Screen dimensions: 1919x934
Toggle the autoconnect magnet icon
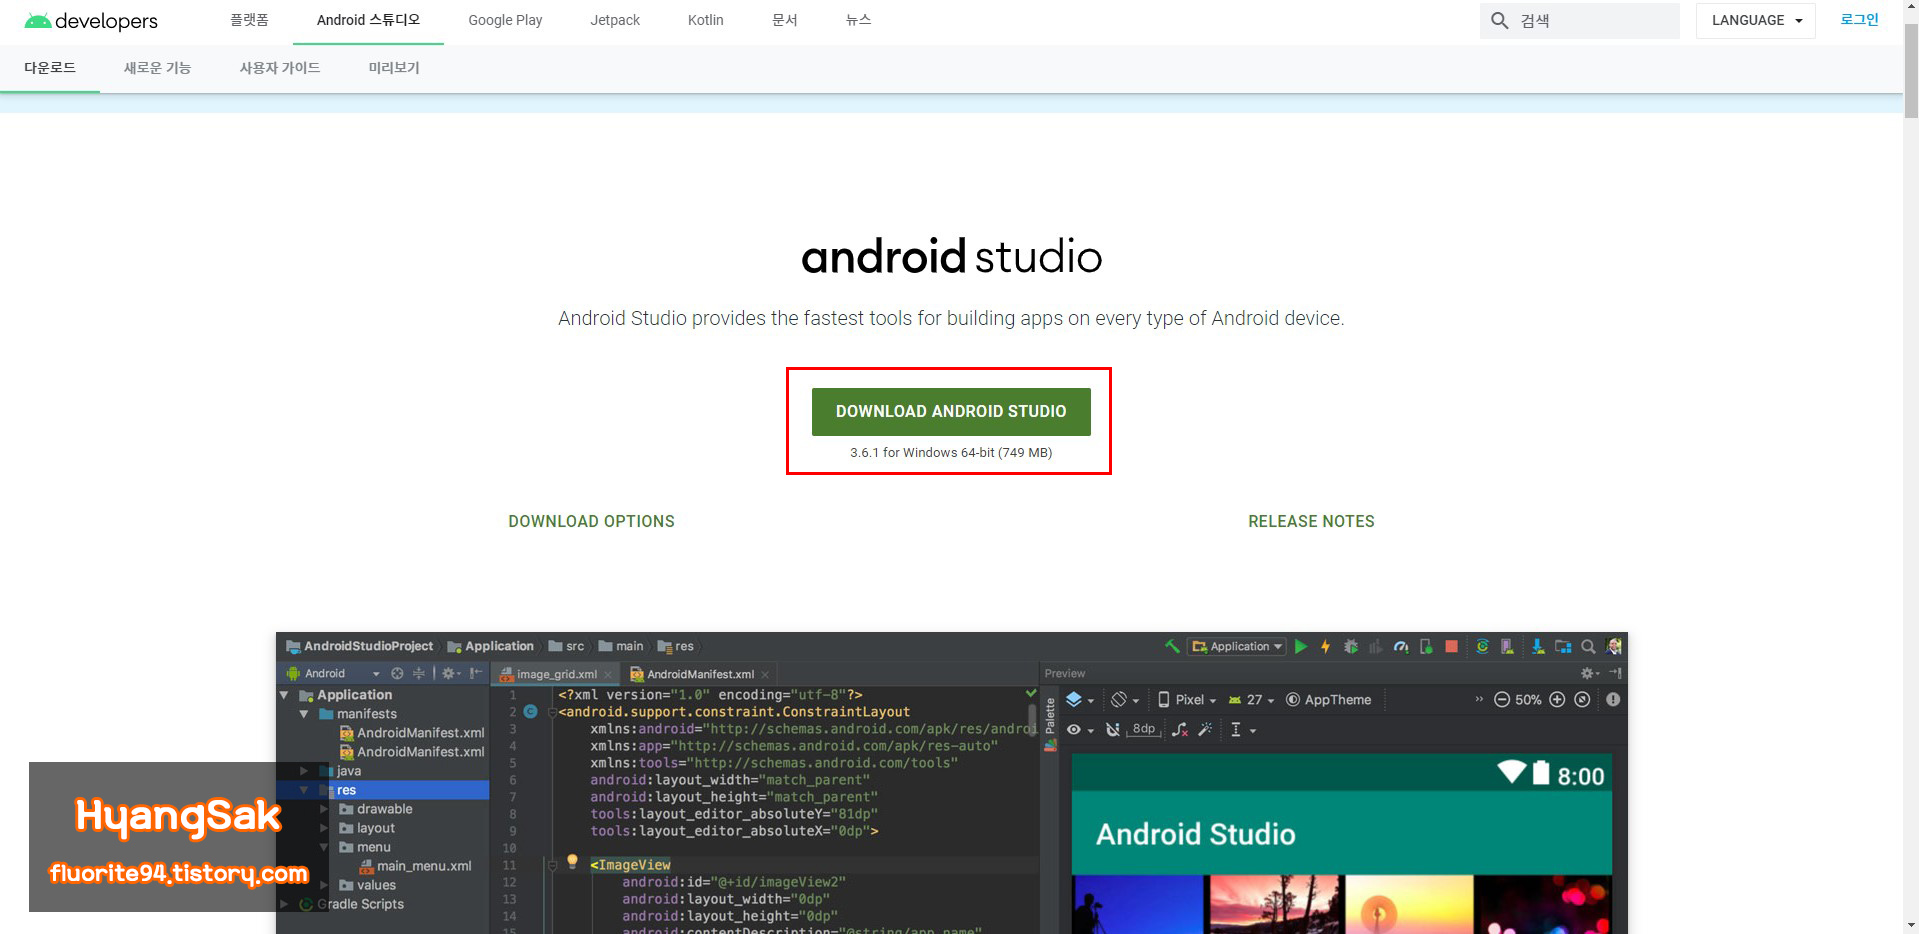pyautogui.click(x=1113, y=730)
